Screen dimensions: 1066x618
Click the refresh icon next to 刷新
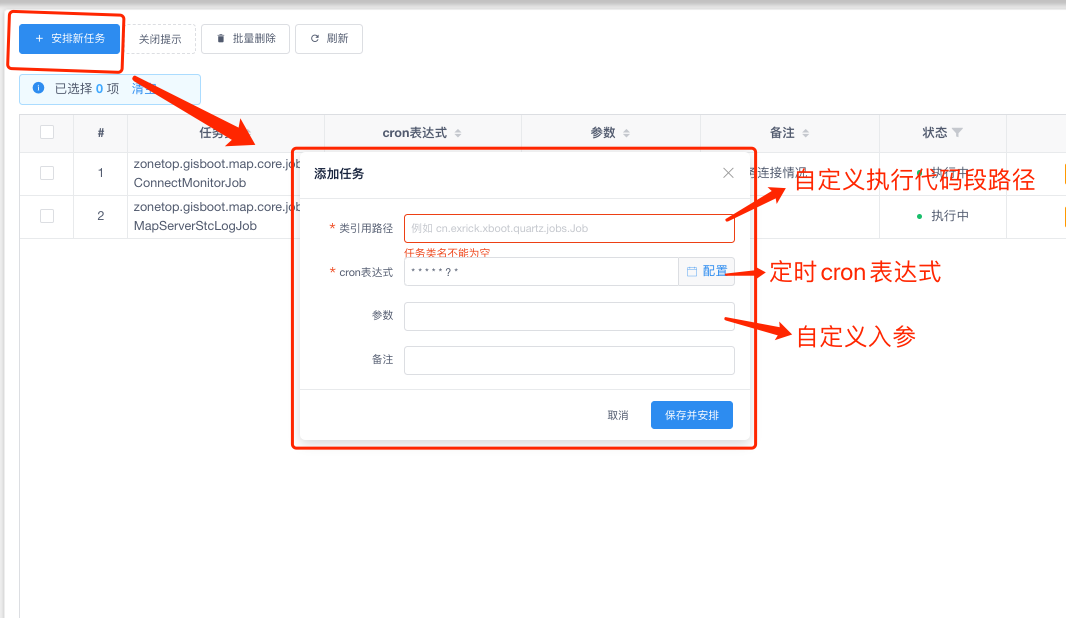315,39
